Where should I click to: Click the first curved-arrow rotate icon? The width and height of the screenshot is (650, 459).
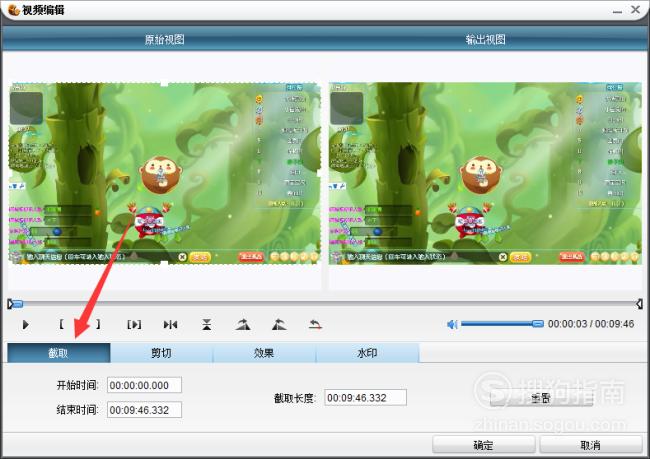[x=243, y=325]
